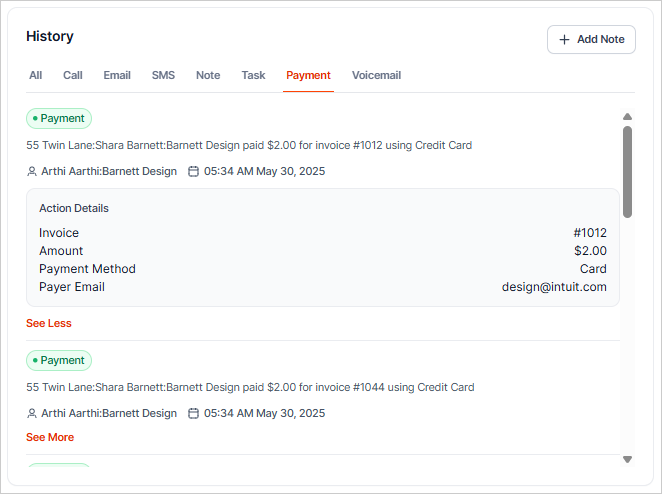This screenshot has height=494, width=662.
Task: Open the Voicemail tab
Action: [x=376, y=75]
